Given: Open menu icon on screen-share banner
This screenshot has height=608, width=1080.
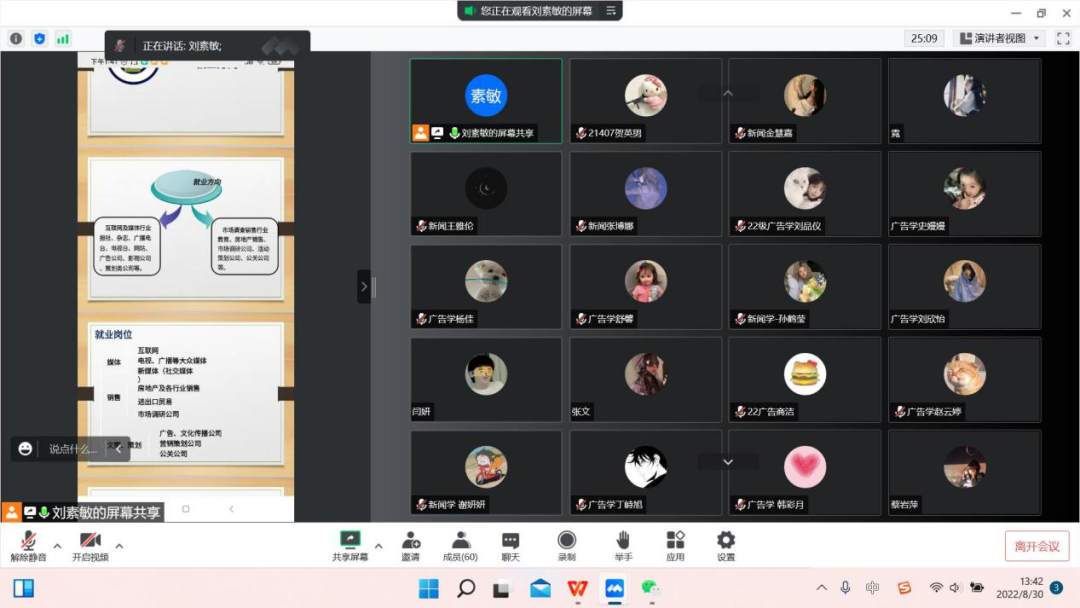Looking at the screenshot, I should point(611,10).
